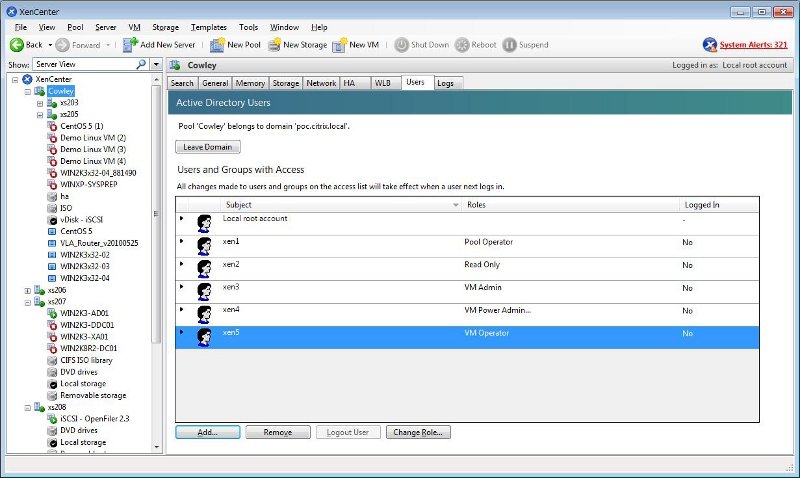Click the CentOS 5 (1) VM icon
800x478 pixels.
[52, 126]
